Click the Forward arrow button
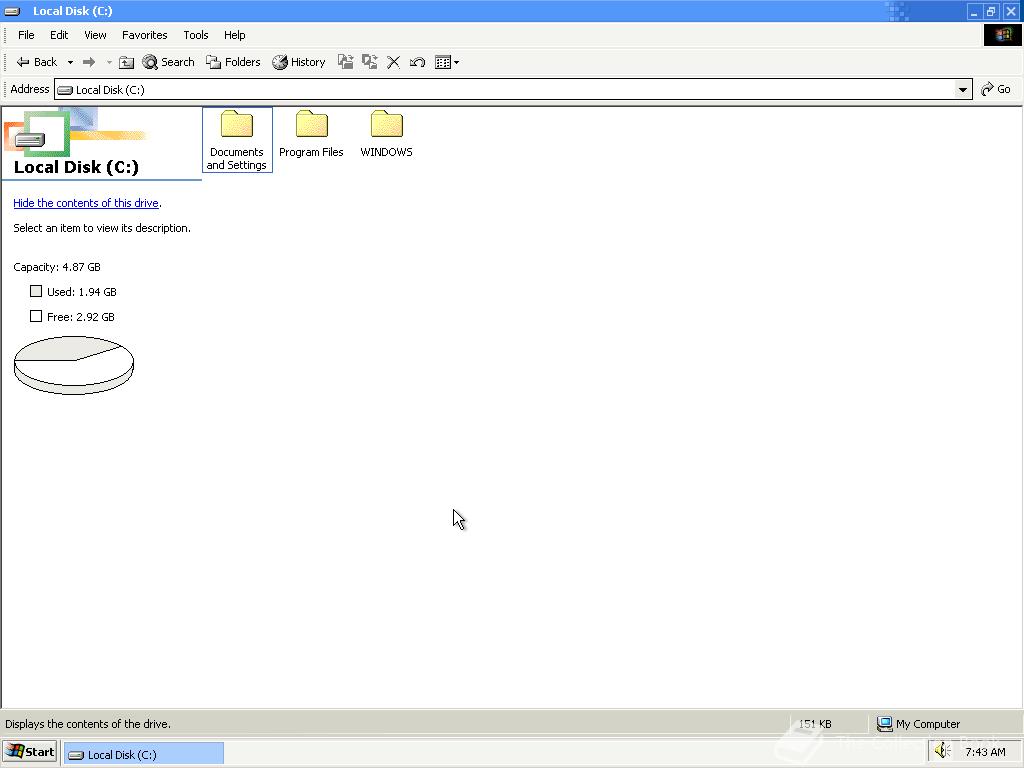 (89, 62)
